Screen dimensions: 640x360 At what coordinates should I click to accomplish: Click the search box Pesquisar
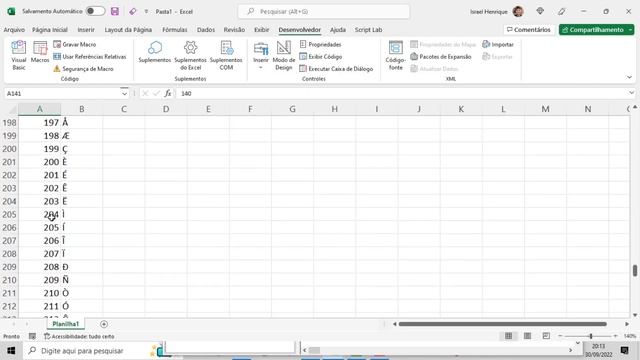pyautogui.click(x=324, y=11)
